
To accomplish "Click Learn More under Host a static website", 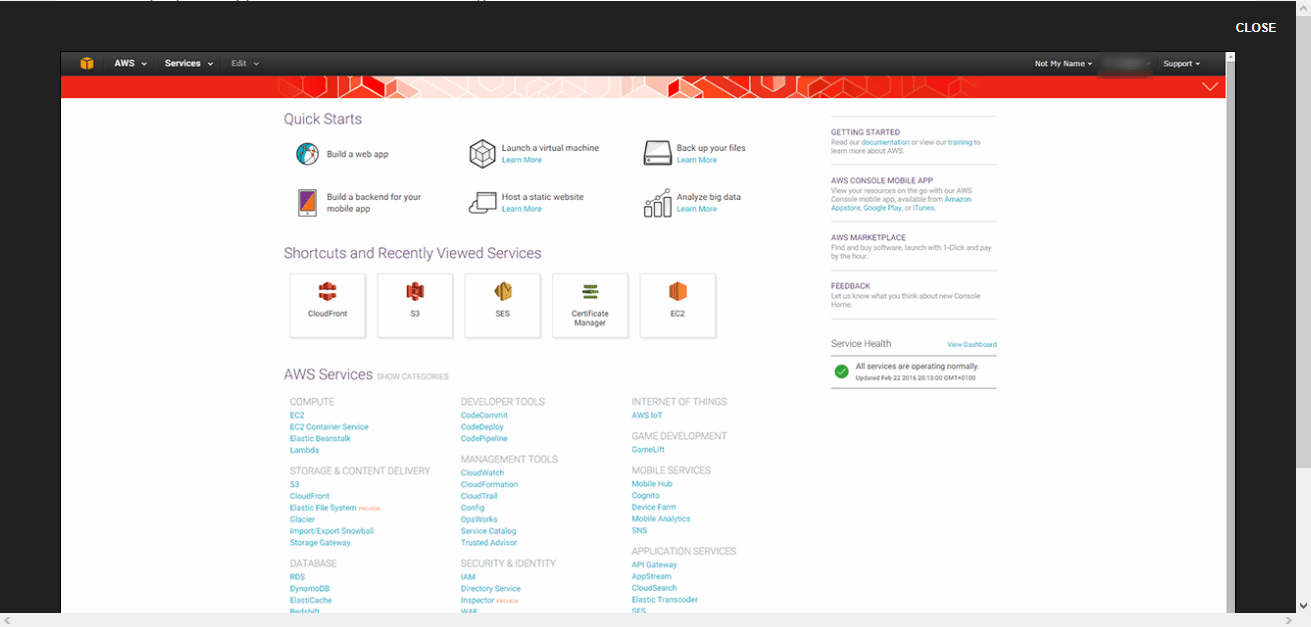I will click(x=522, y=209).
